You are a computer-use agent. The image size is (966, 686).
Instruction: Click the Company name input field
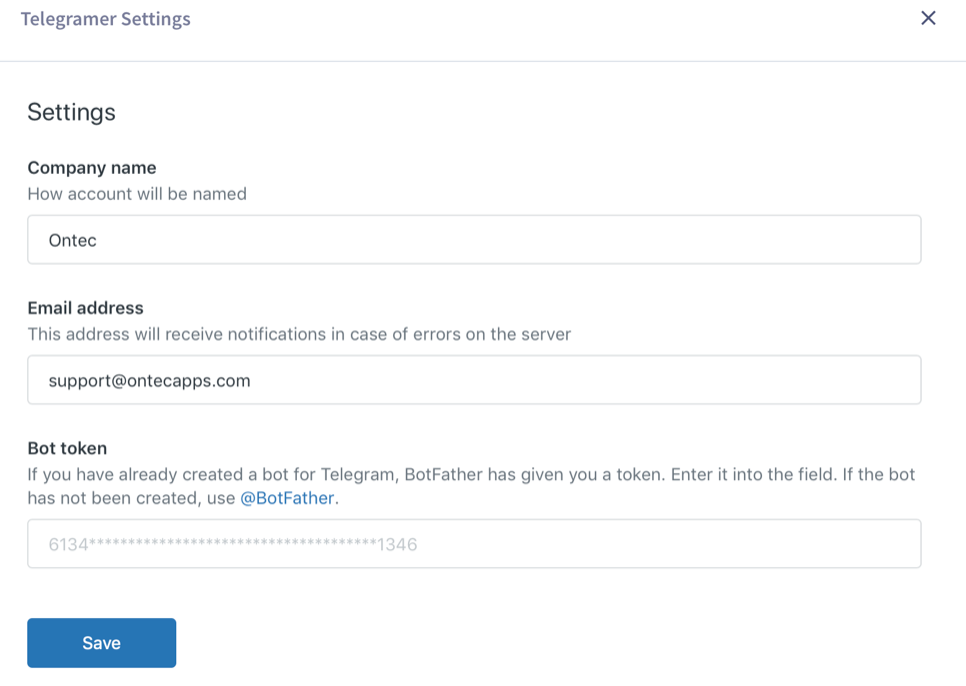coord(474,240)
